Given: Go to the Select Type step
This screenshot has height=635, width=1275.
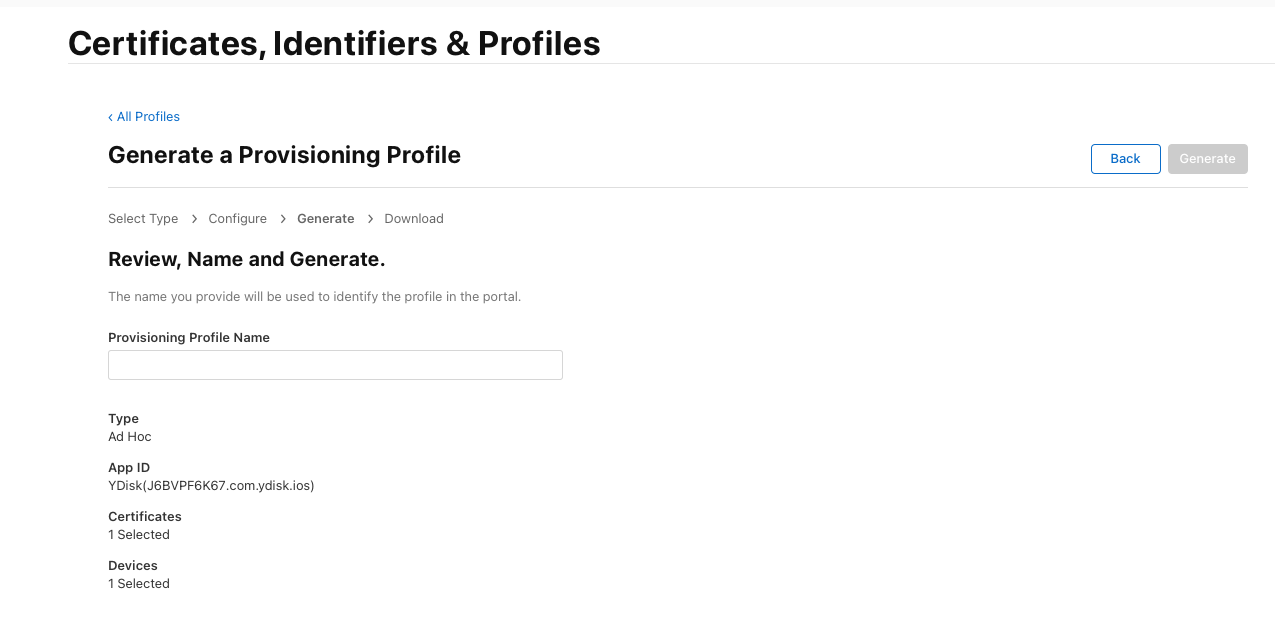Looking at the screenshot, I should 143,219.
